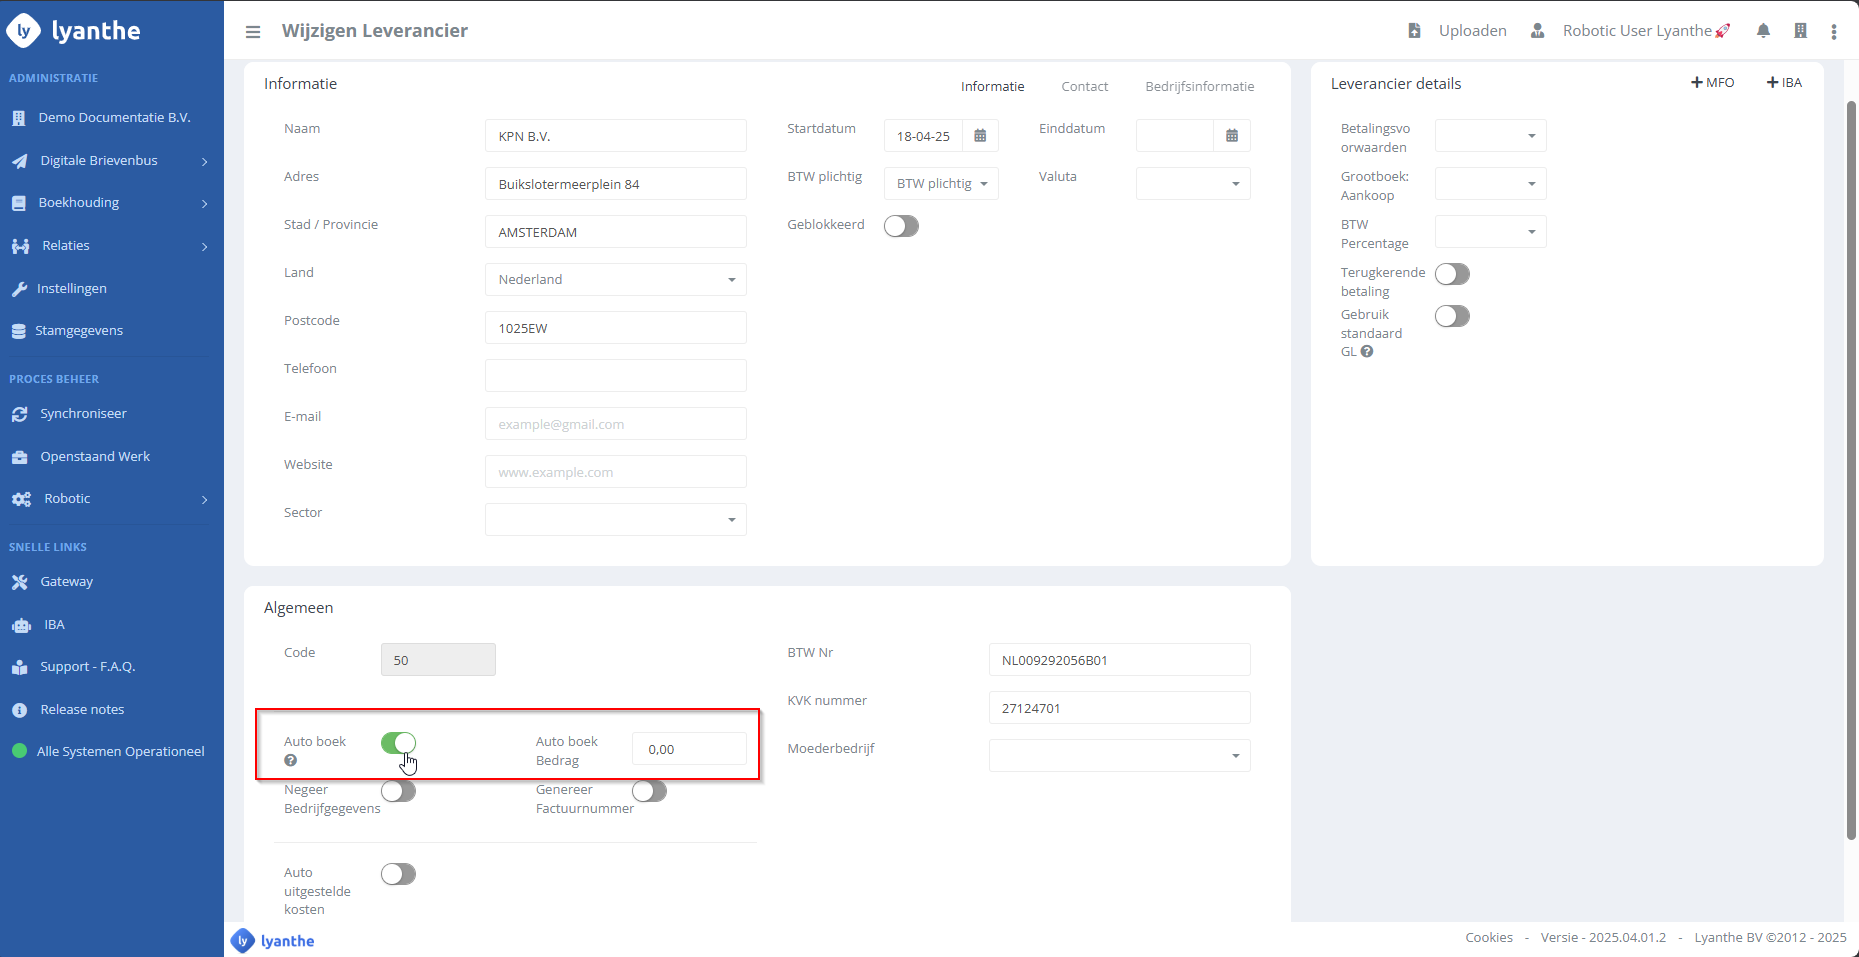The width and height of the screenshot is (1859, 957).
Task: Click the Gebruik standaard GL help icon
Action: coord(1367,352)
